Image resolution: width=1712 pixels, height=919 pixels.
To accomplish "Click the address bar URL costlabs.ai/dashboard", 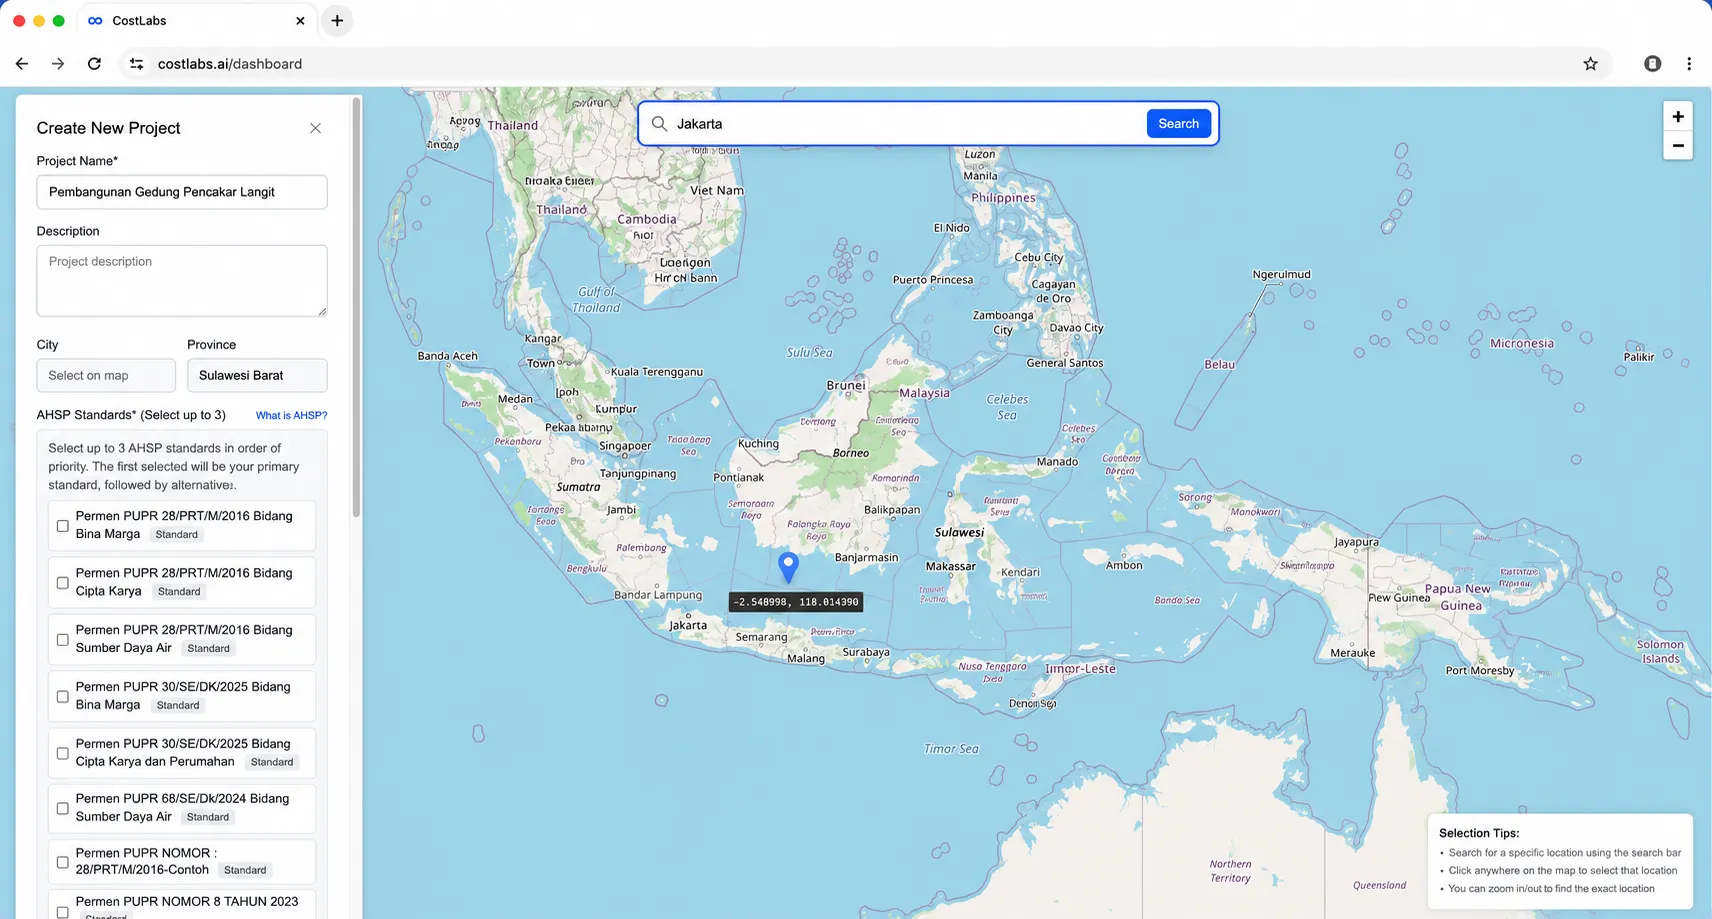I will (x=230, y=64).
